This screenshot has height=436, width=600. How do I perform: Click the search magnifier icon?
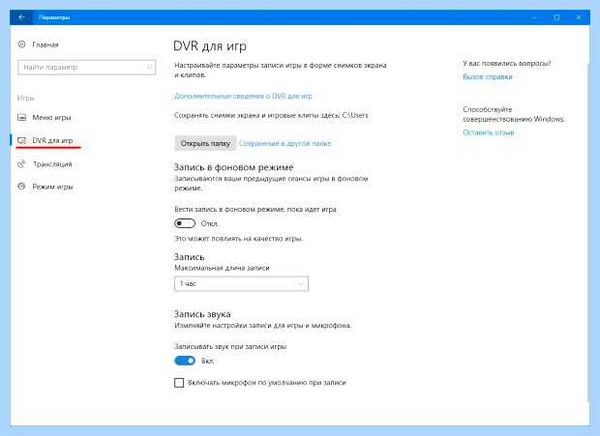(150, 67)
